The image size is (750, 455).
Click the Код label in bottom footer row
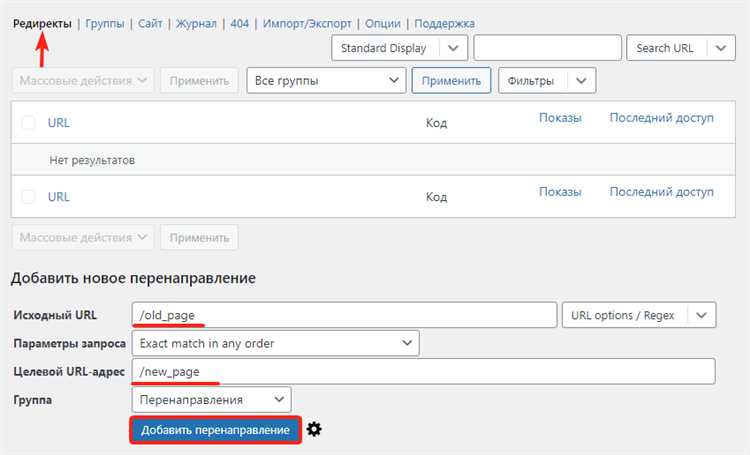click(436, 196)
